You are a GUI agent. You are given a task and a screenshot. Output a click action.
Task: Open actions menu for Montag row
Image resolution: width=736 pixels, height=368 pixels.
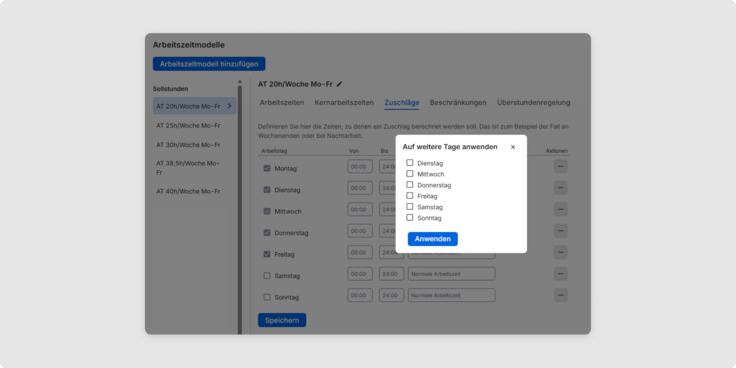560,166
